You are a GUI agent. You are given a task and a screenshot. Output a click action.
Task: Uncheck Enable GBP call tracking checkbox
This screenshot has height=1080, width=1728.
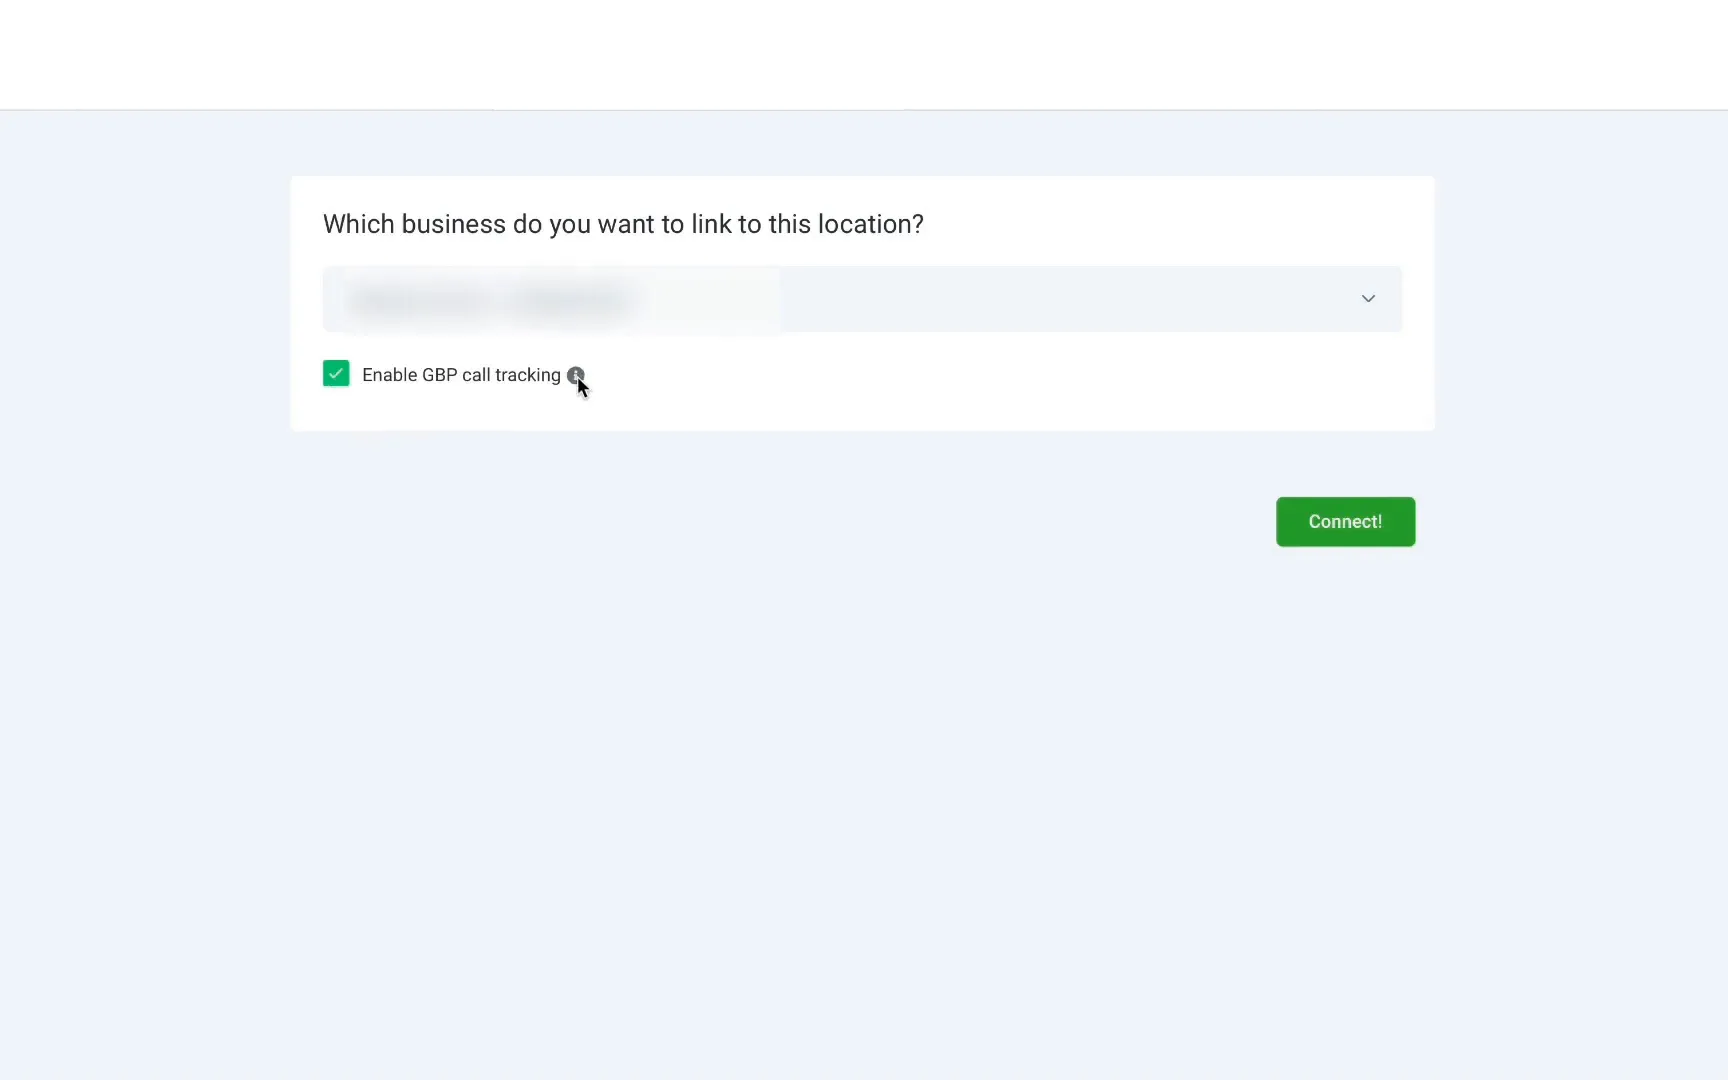336,373
